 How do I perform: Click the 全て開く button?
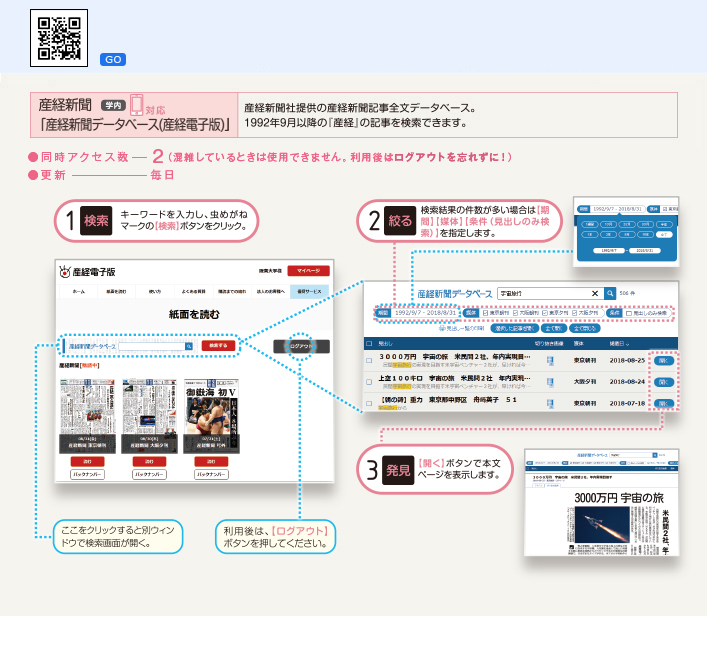(553, 328)
